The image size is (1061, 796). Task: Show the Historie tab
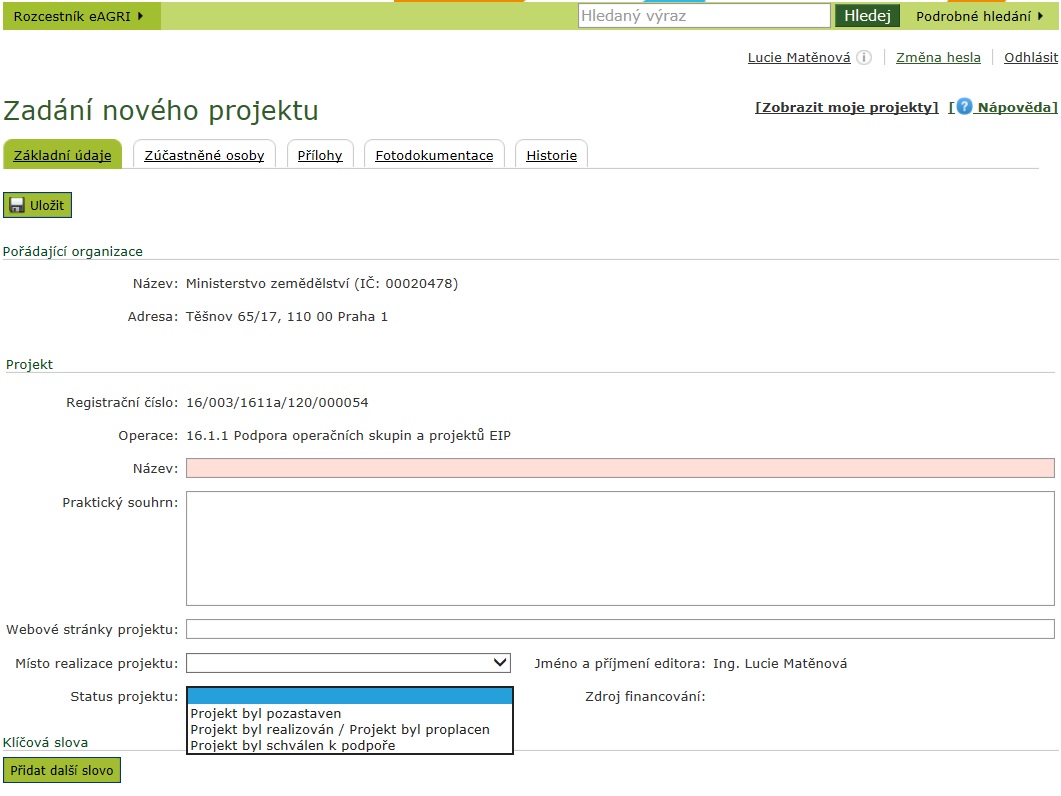(x=551, y=155)
